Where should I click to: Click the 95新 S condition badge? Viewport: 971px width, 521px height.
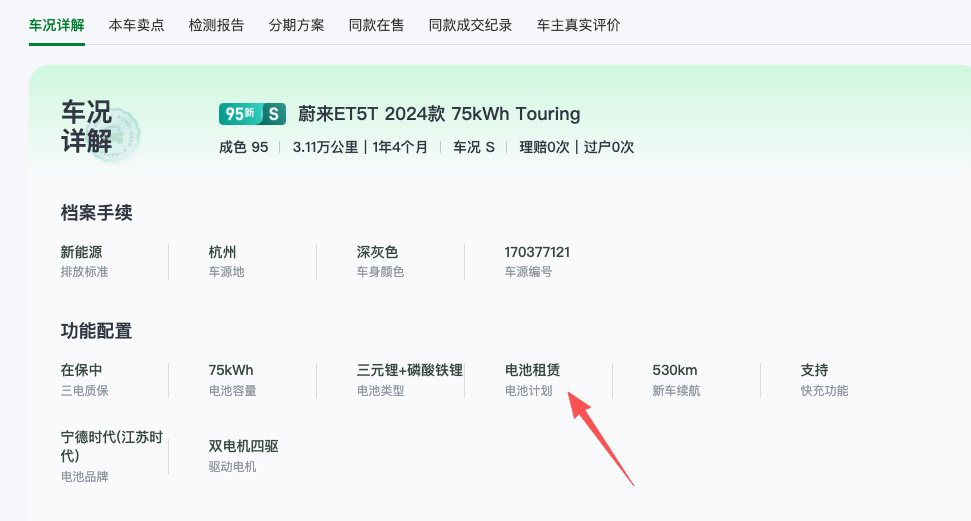[252, 114]
